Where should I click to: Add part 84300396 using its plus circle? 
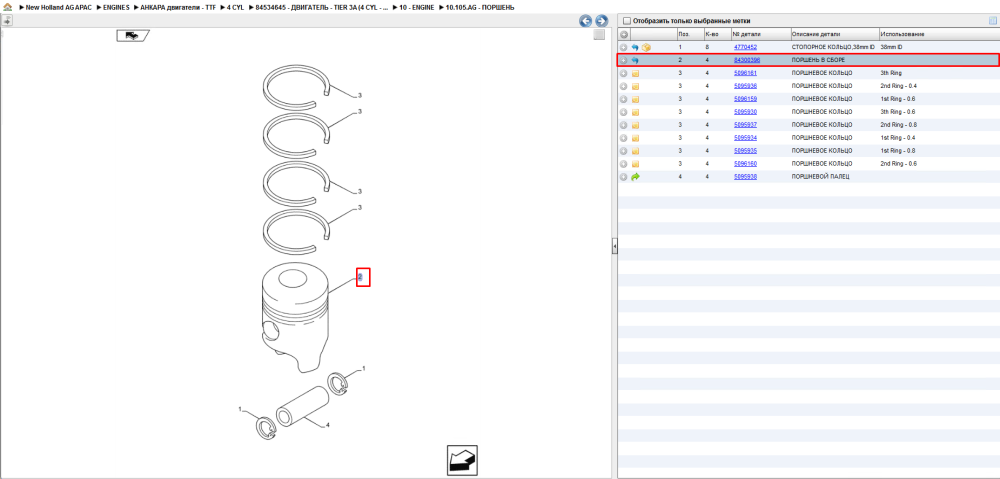coord(624,60)
